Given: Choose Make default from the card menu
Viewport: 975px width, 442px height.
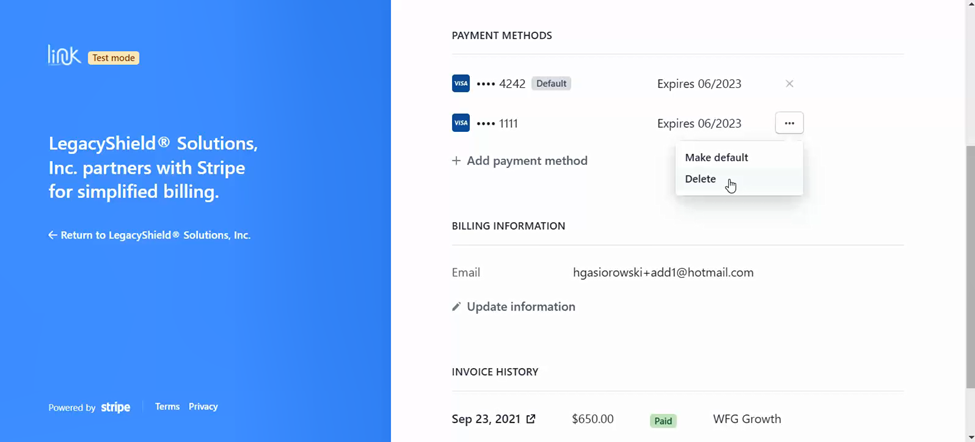Looking at the screenshot, I should point(739,157).
